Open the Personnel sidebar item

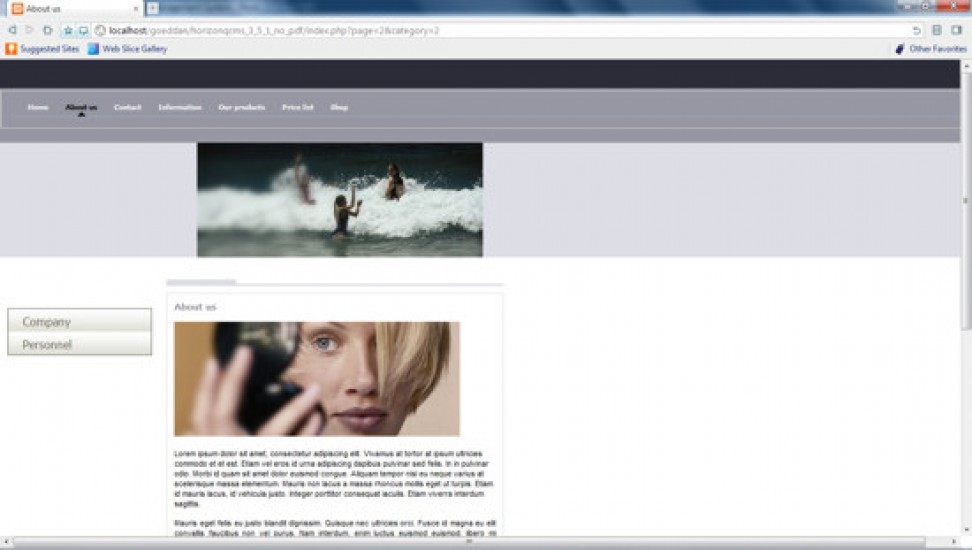tap(79, 344)
